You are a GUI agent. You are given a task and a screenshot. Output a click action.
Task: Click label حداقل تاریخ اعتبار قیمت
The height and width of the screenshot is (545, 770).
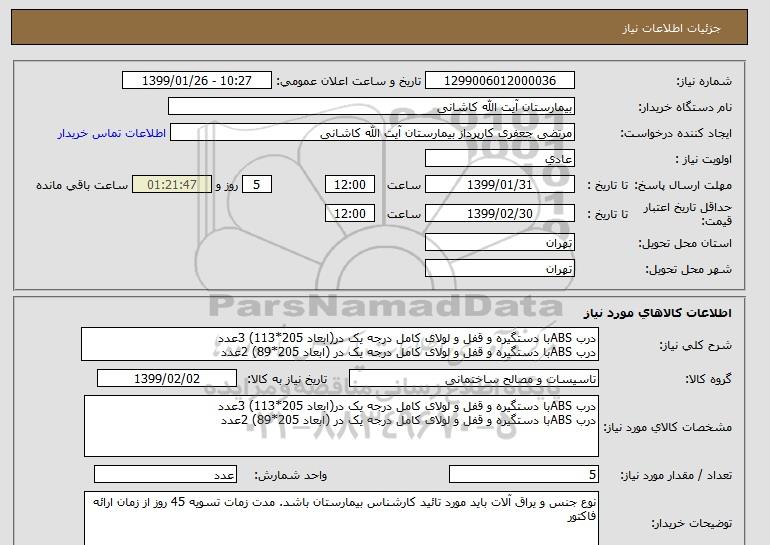pos(688,214)
